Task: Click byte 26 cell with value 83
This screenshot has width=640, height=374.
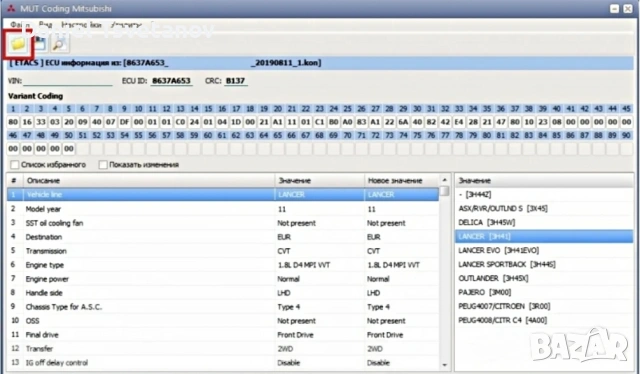Action: click(361, 122)
